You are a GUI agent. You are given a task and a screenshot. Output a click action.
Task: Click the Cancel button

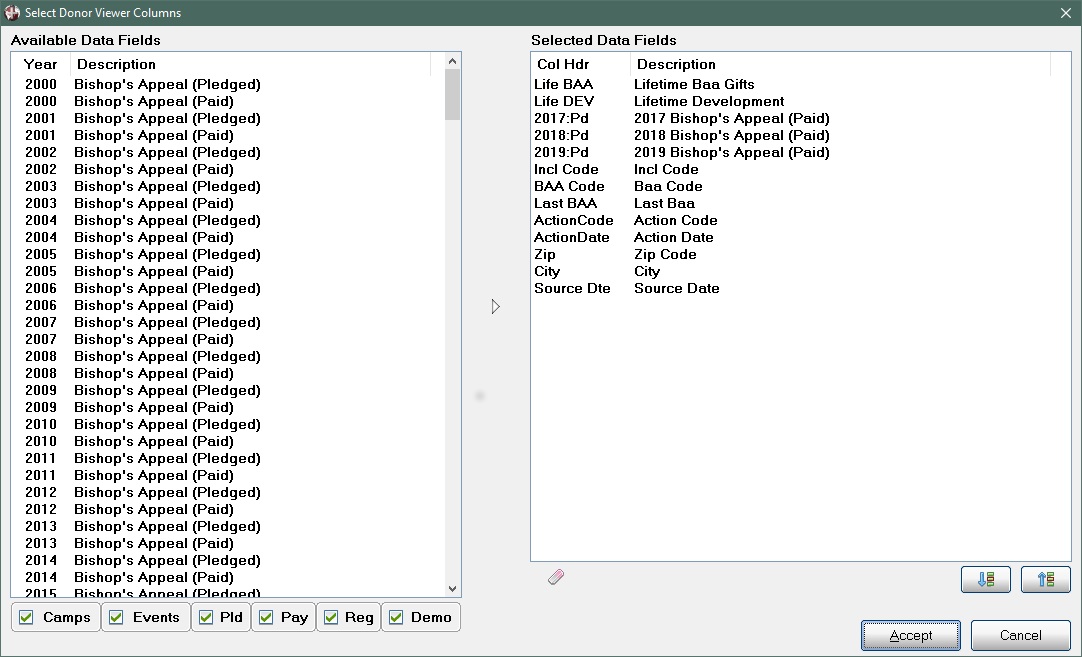click(1020, 635)
